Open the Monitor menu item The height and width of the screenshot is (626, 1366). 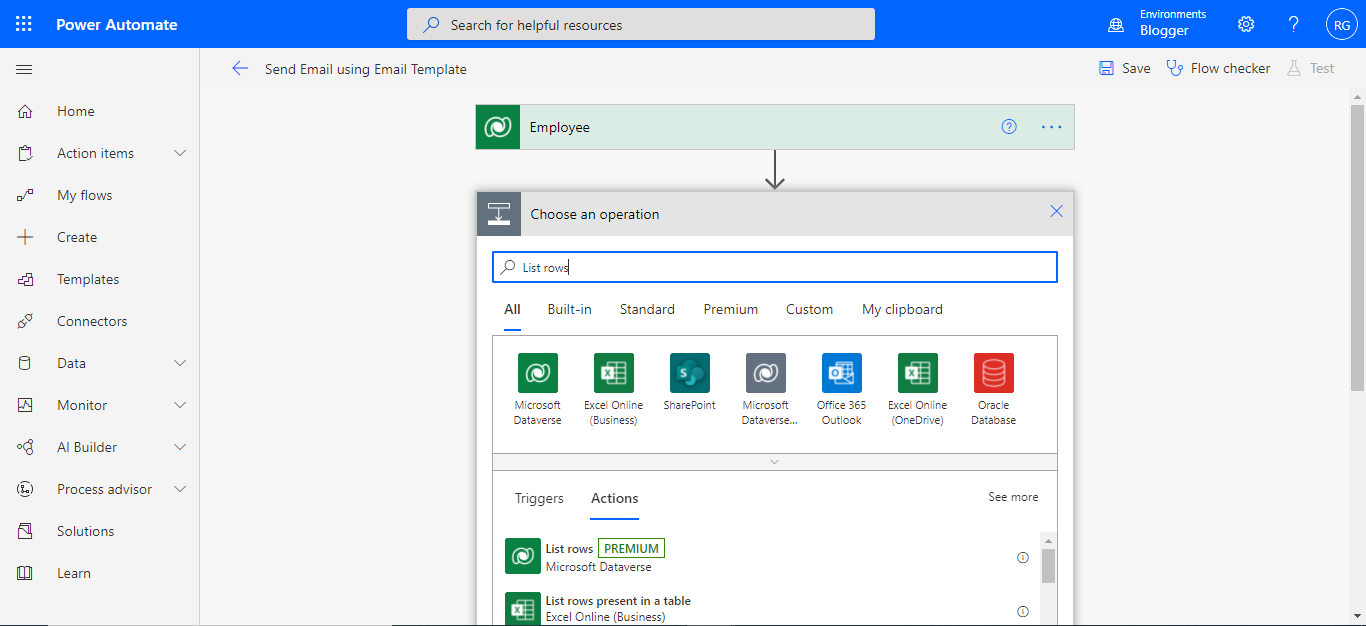tap(100, 405)
